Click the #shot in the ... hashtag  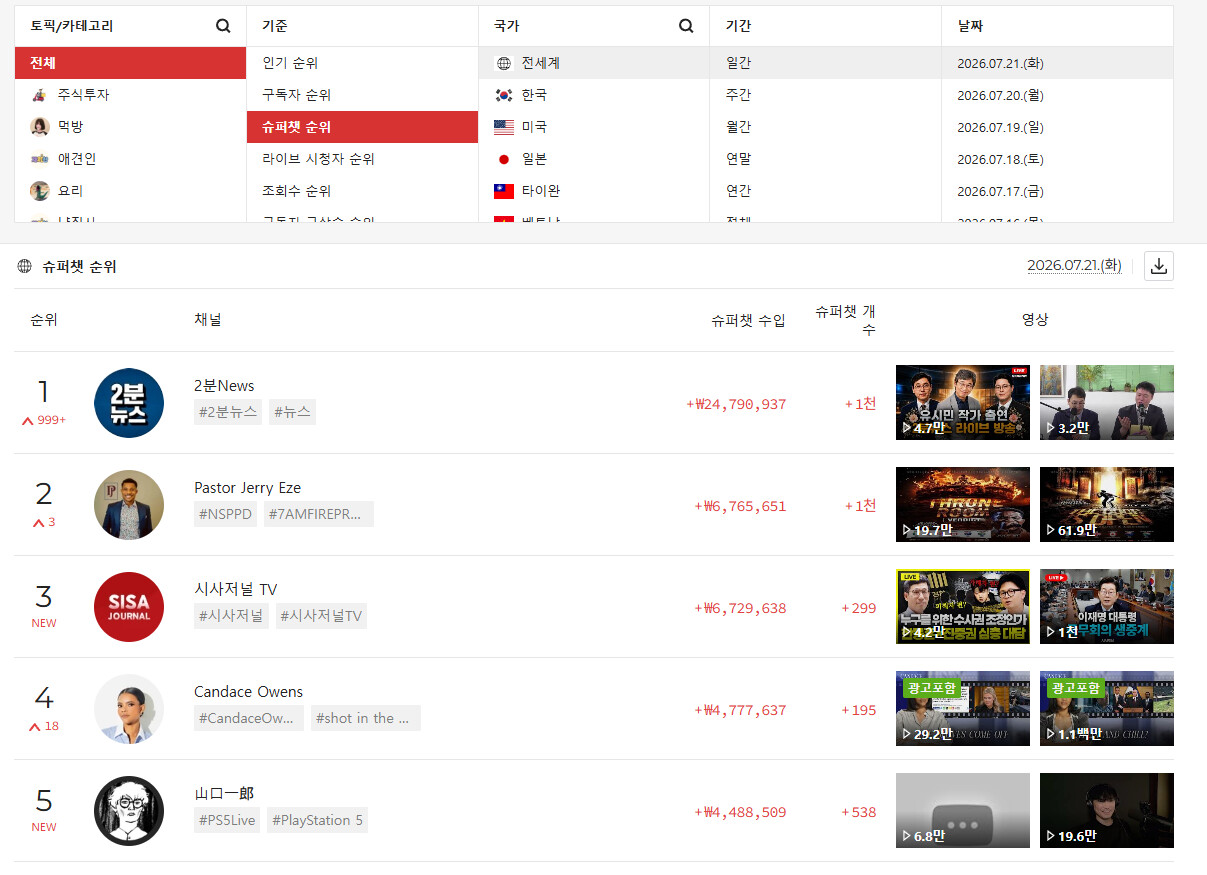click(x=366, y=718)
